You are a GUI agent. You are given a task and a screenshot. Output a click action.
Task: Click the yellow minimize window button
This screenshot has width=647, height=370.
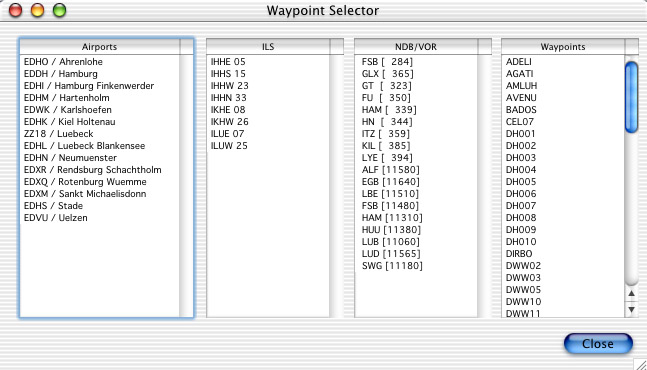click(x=38, y=10)
